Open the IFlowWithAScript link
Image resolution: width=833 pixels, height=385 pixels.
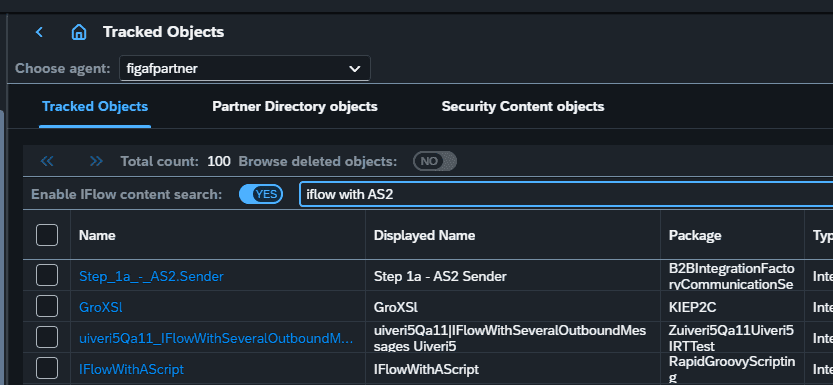point(131,369)
